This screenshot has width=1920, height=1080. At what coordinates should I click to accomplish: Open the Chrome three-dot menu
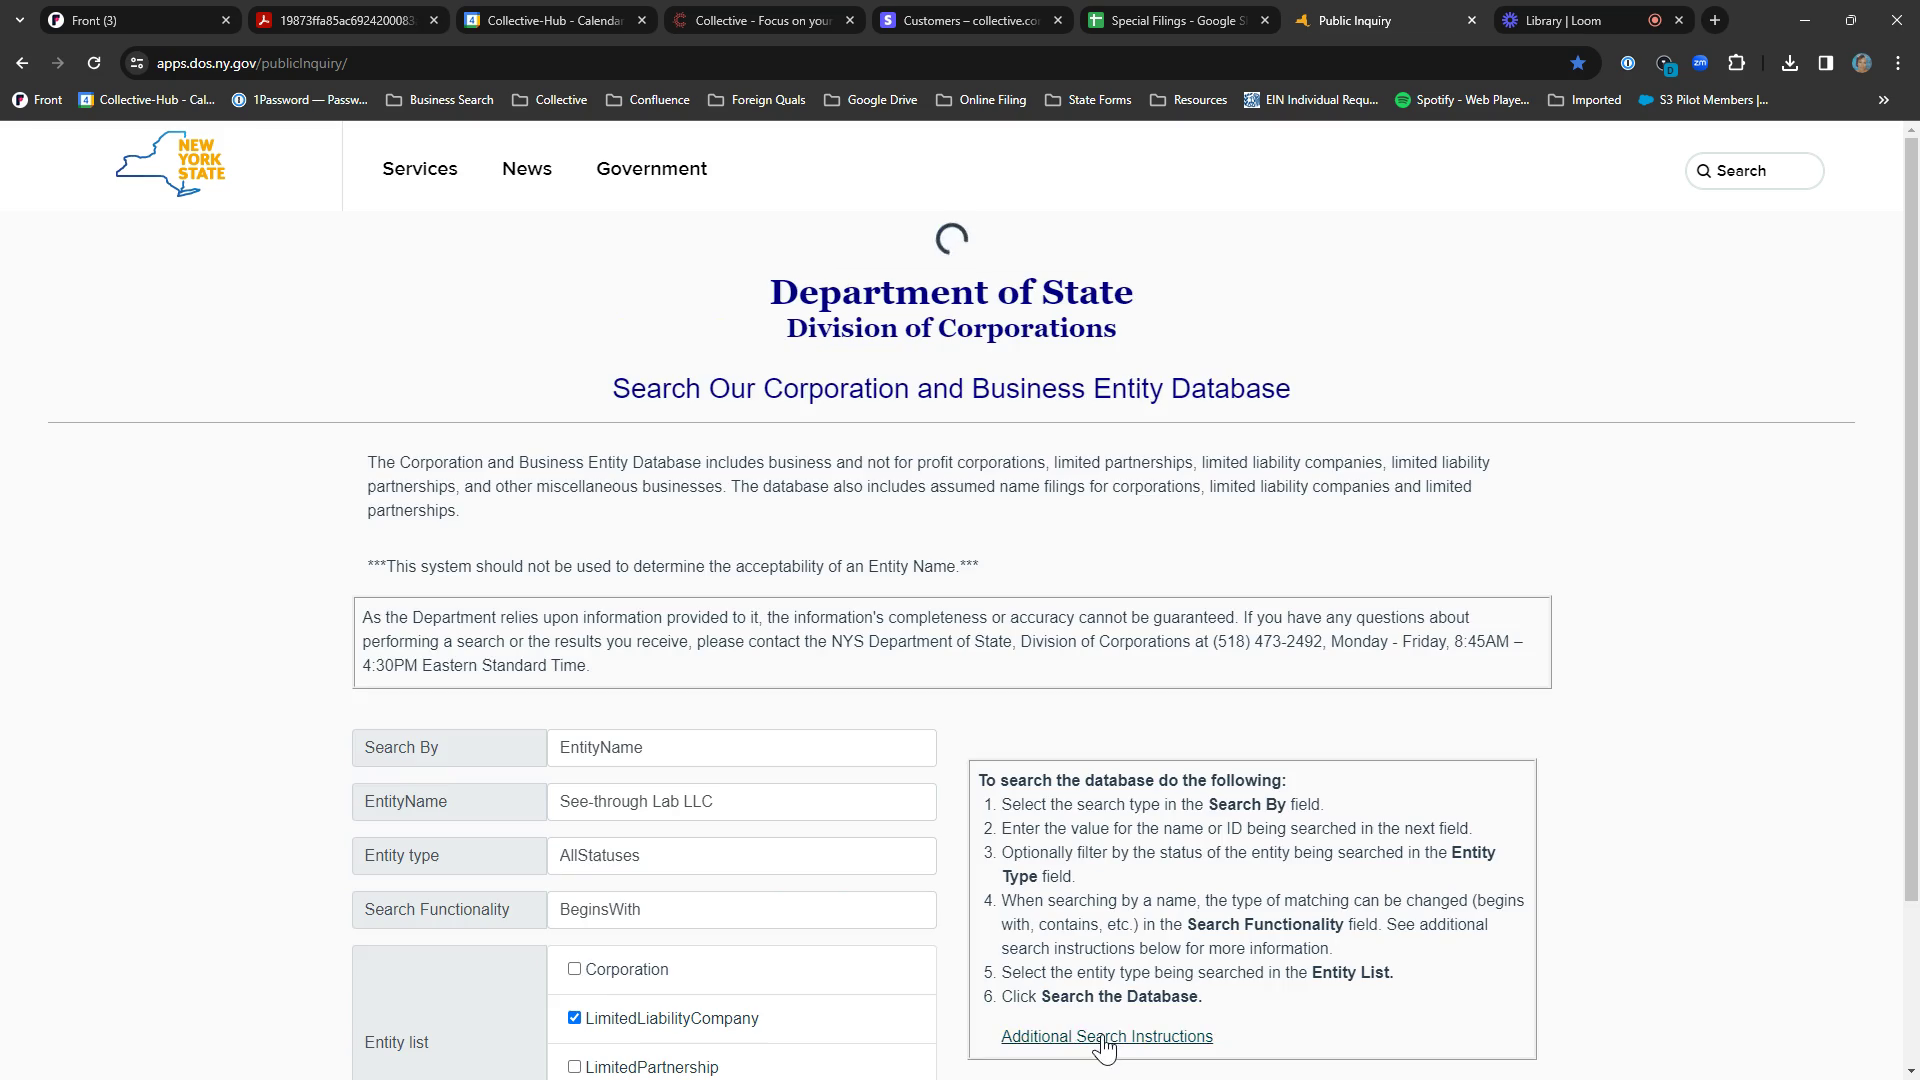[1898, 63]
